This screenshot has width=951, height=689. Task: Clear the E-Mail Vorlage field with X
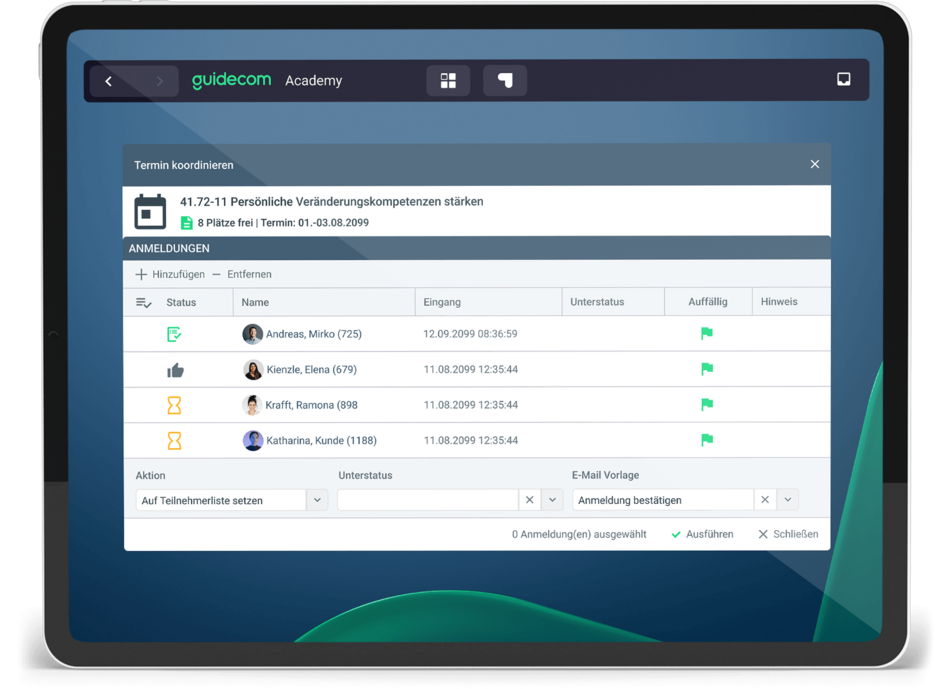pyautogui.click(x=765, y=500)
